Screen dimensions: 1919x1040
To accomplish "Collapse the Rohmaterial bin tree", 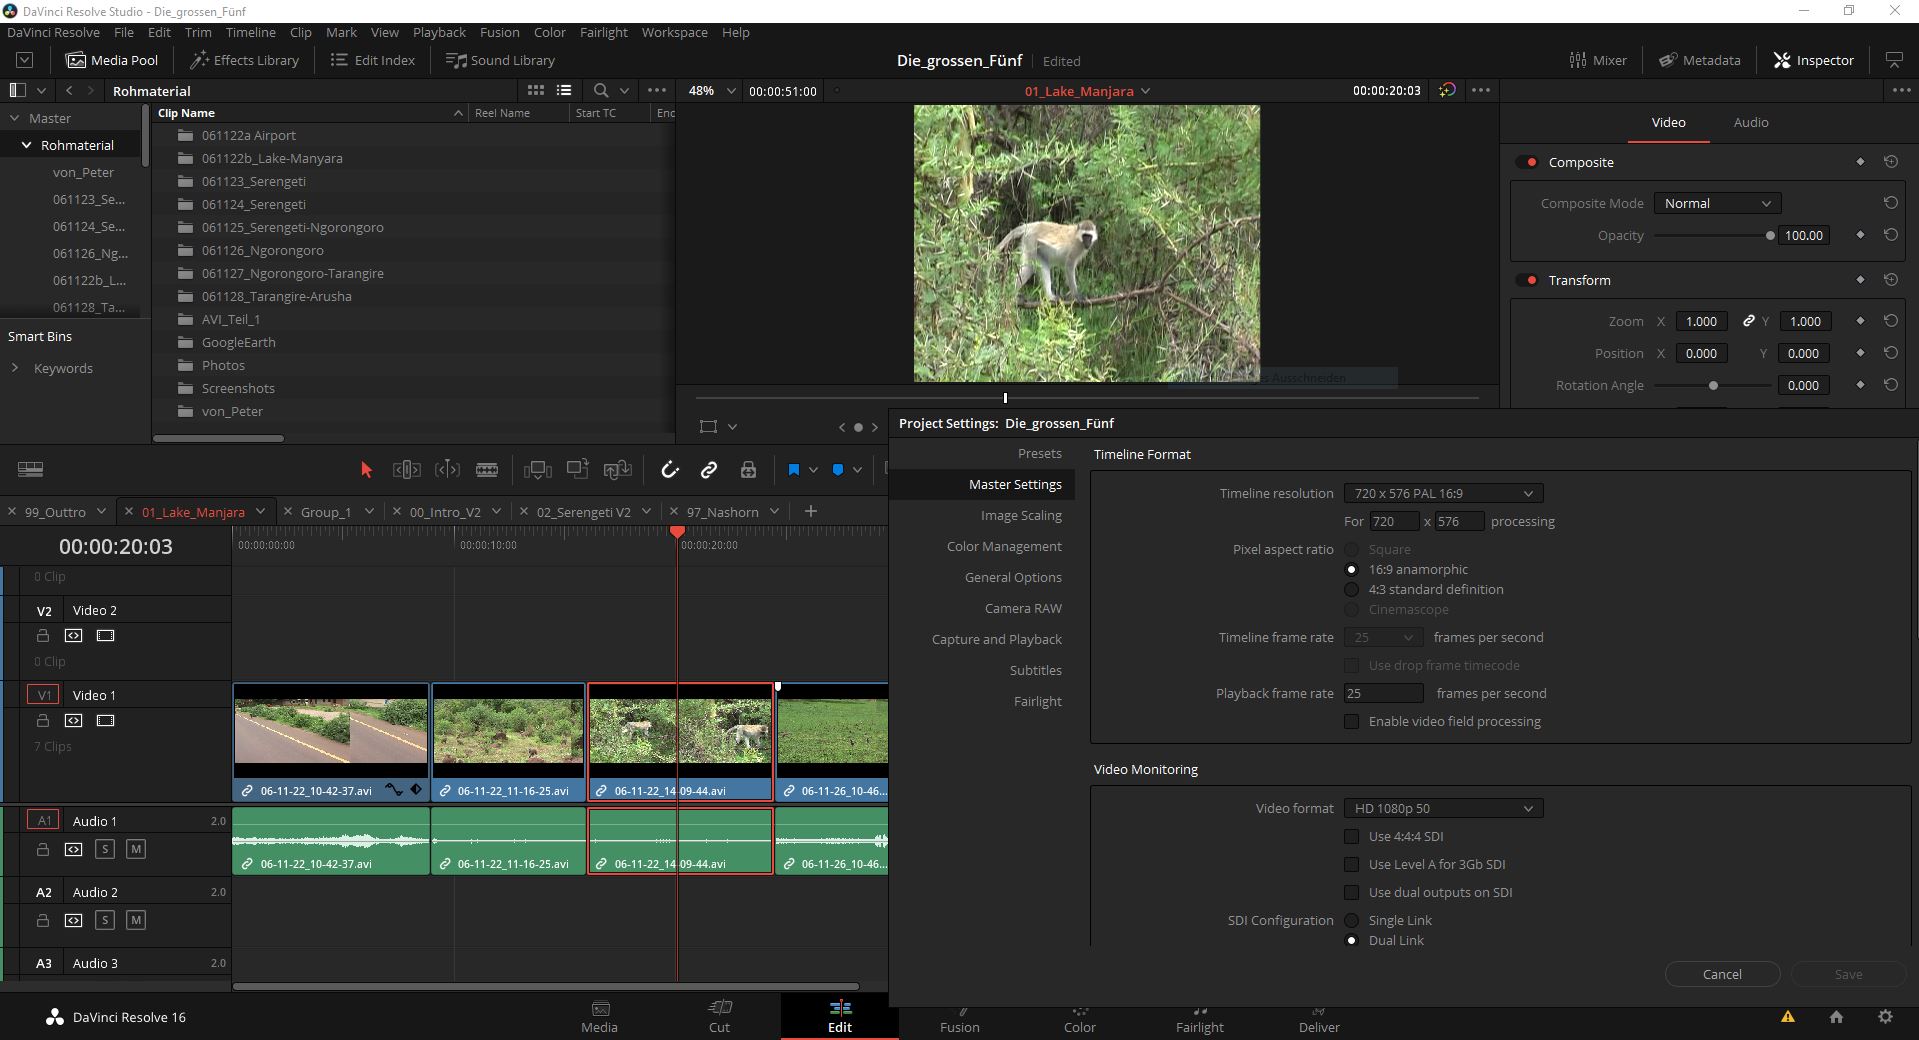I will click(x=26, y=145).
